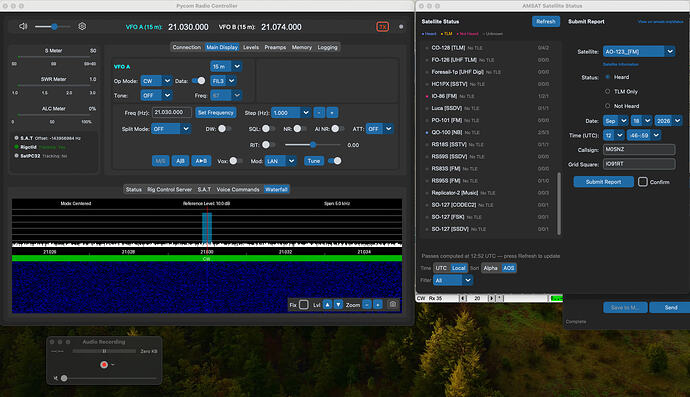Open the Mod LAN dropdown
Viewport: 690px width, 397px height.
280,161
